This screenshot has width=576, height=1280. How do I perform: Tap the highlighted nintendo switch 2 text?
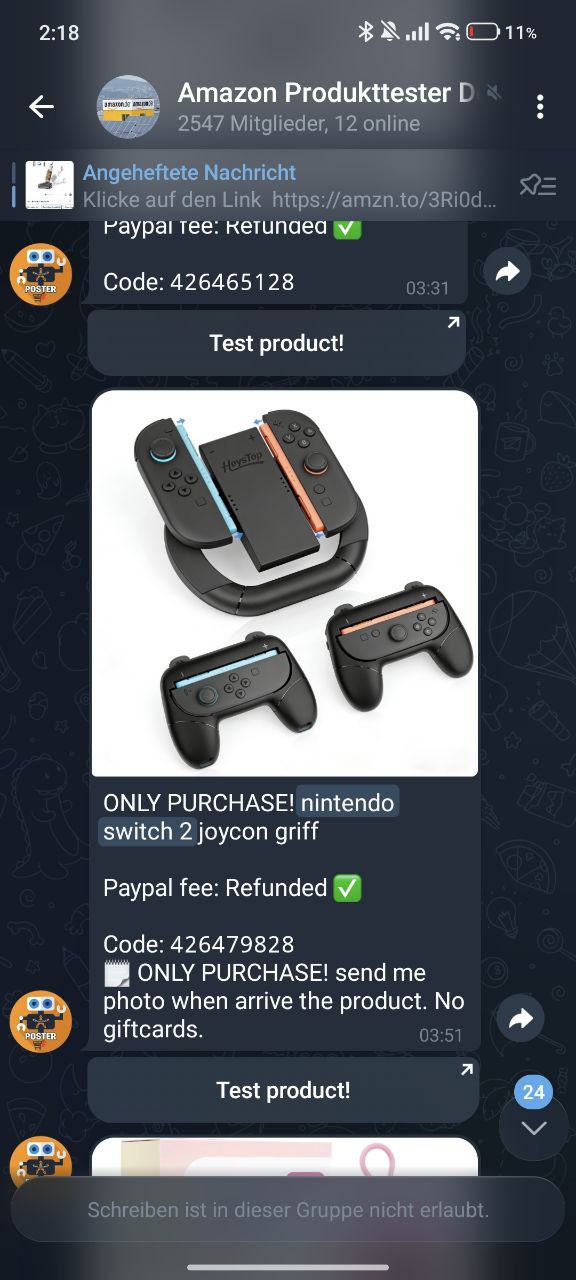[x=249, y=817]
